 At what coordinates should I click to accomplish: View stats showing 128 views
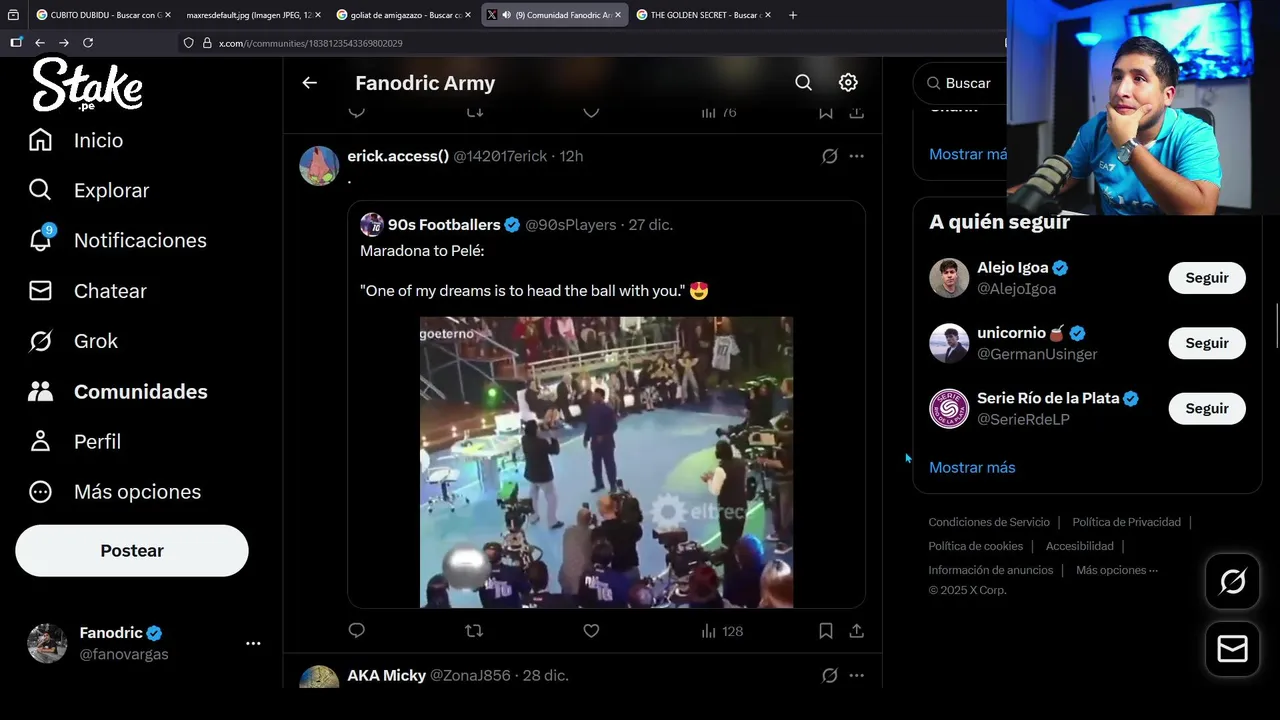(722, 631)
